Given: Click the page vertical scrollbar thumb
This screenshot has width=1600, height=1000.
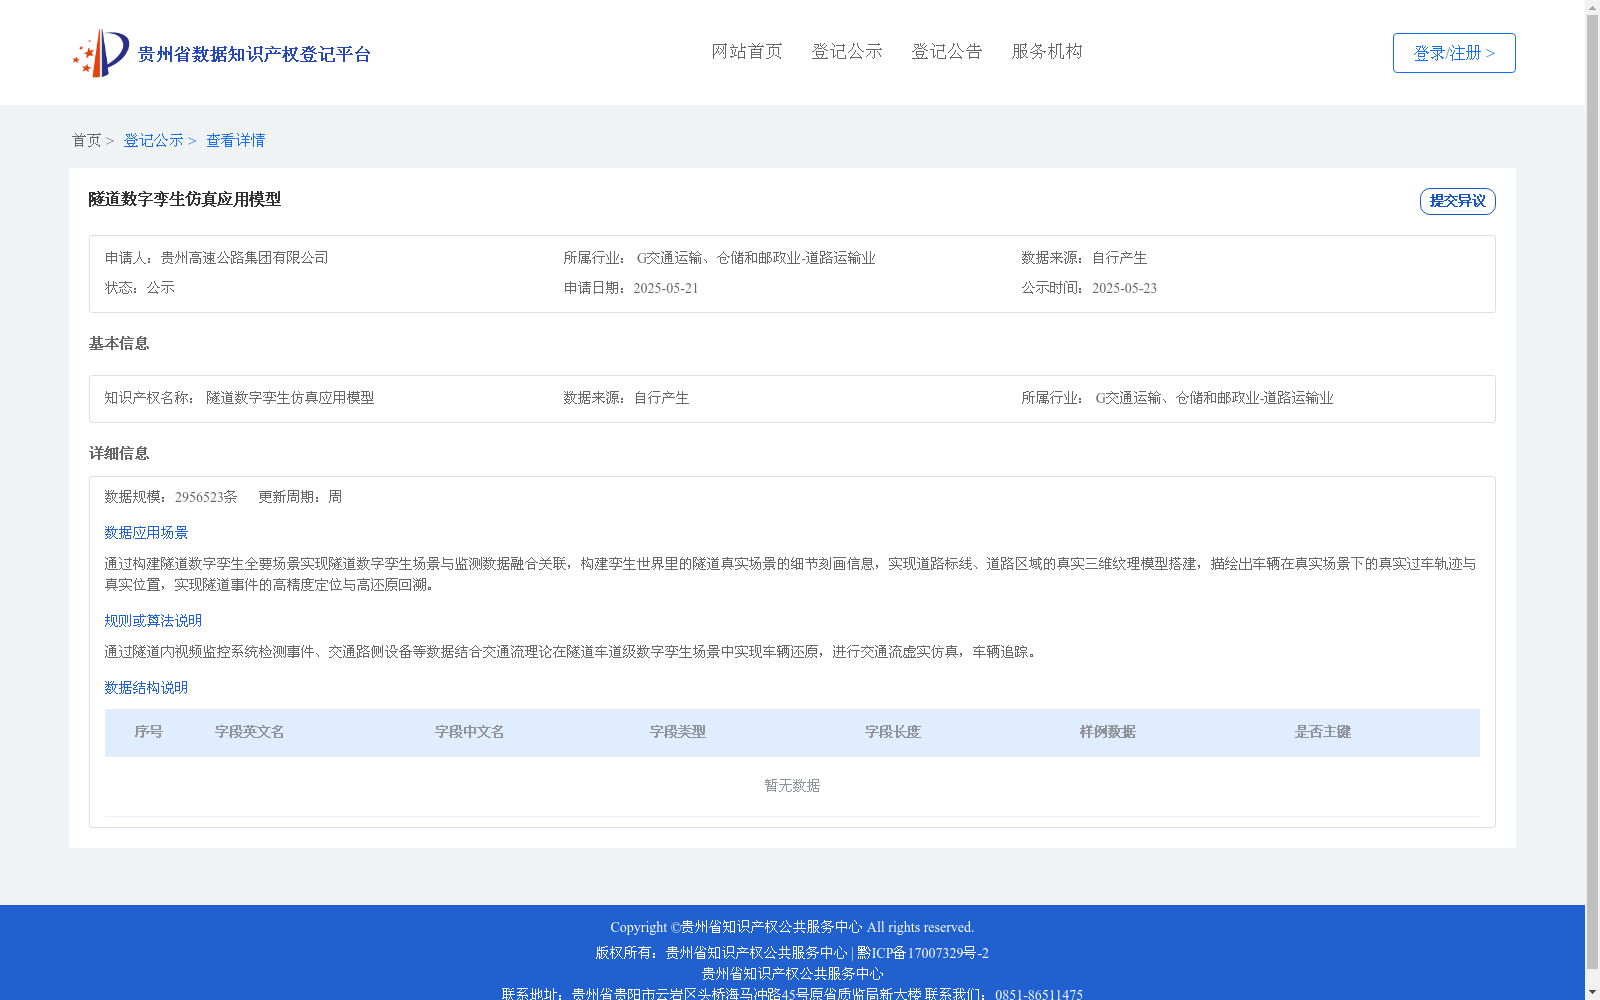Looking at the screenshot, I should tap(1592, 493).
